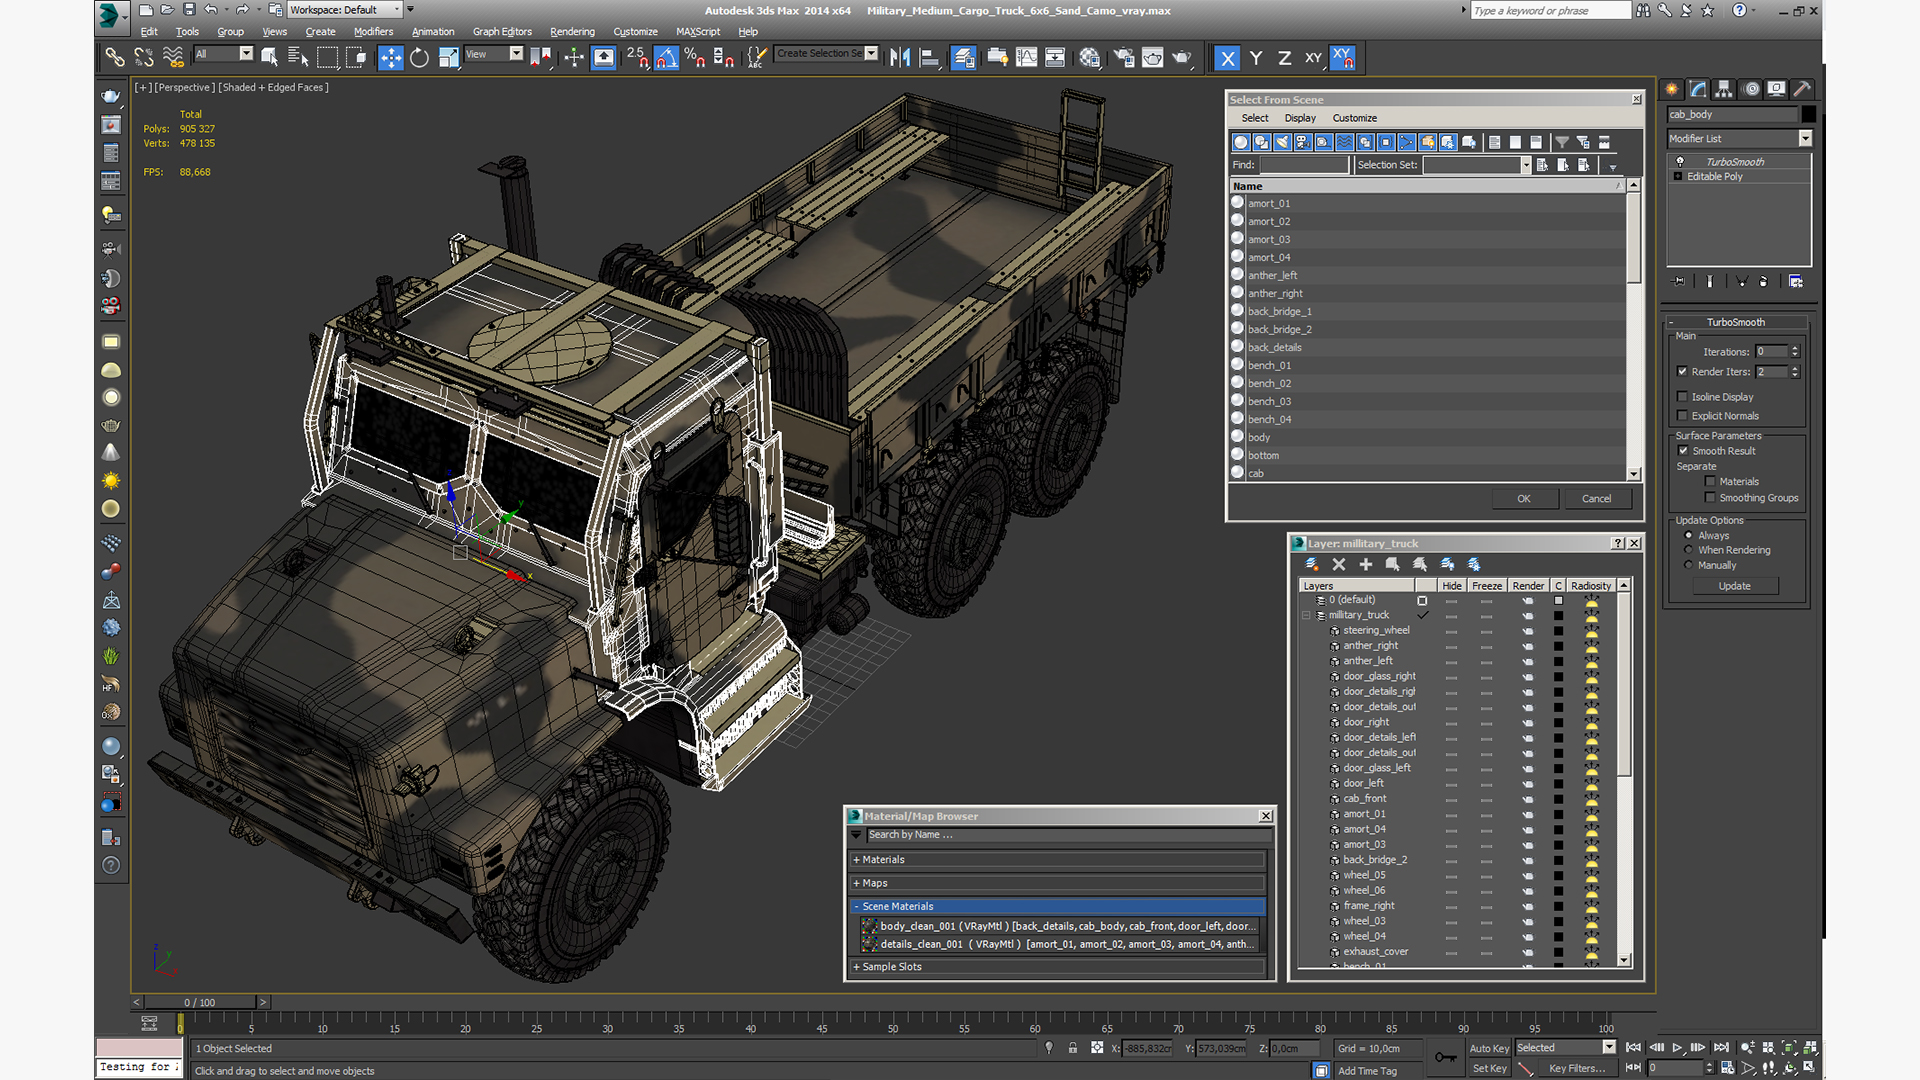
Task: Open the MAXScript menu
Action: 698,32
